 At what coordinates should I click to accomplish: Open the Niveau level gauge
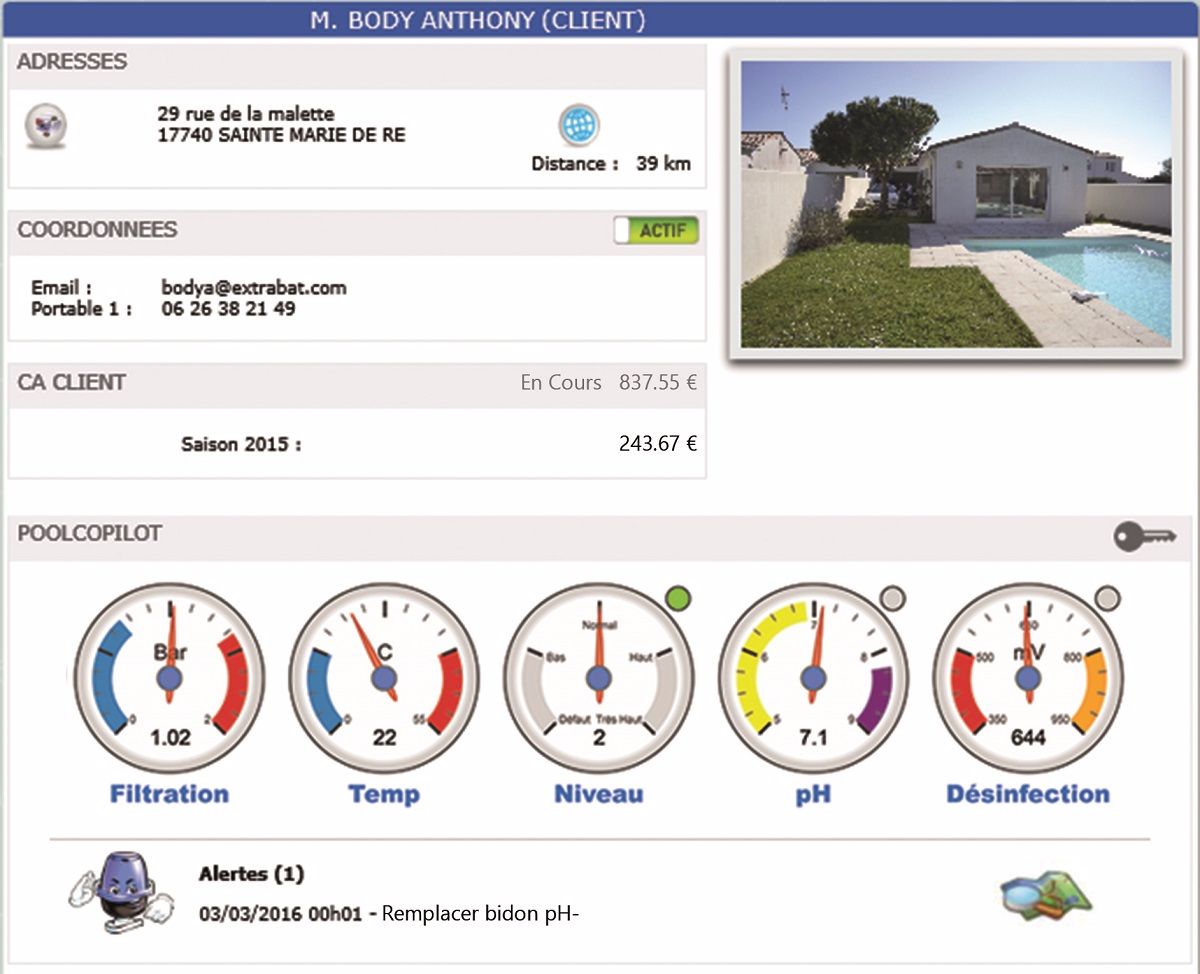click(598, 679)
